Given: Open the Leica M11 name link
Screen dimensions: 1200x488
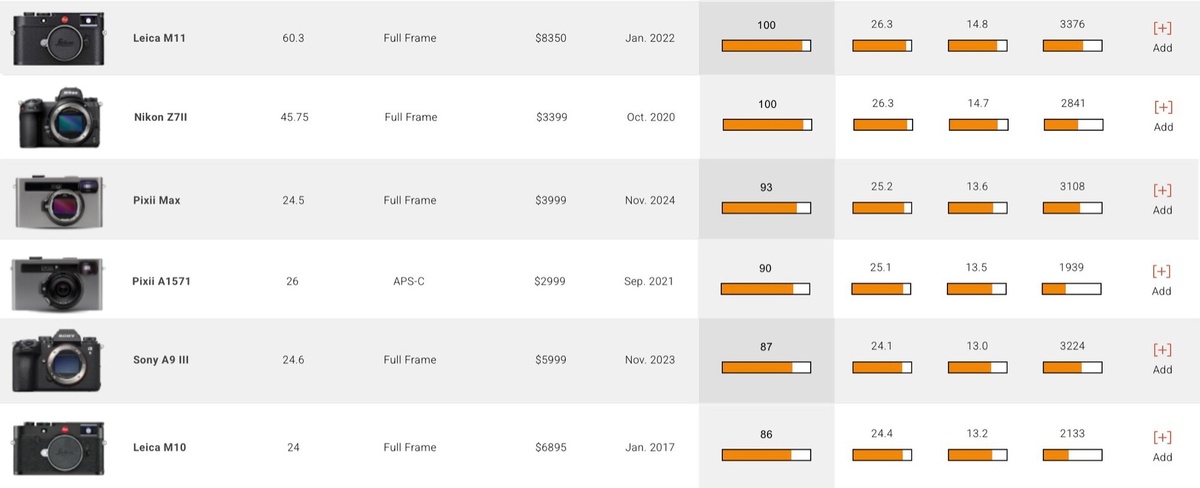Looking at the screenshot, I should coord(159,38).
